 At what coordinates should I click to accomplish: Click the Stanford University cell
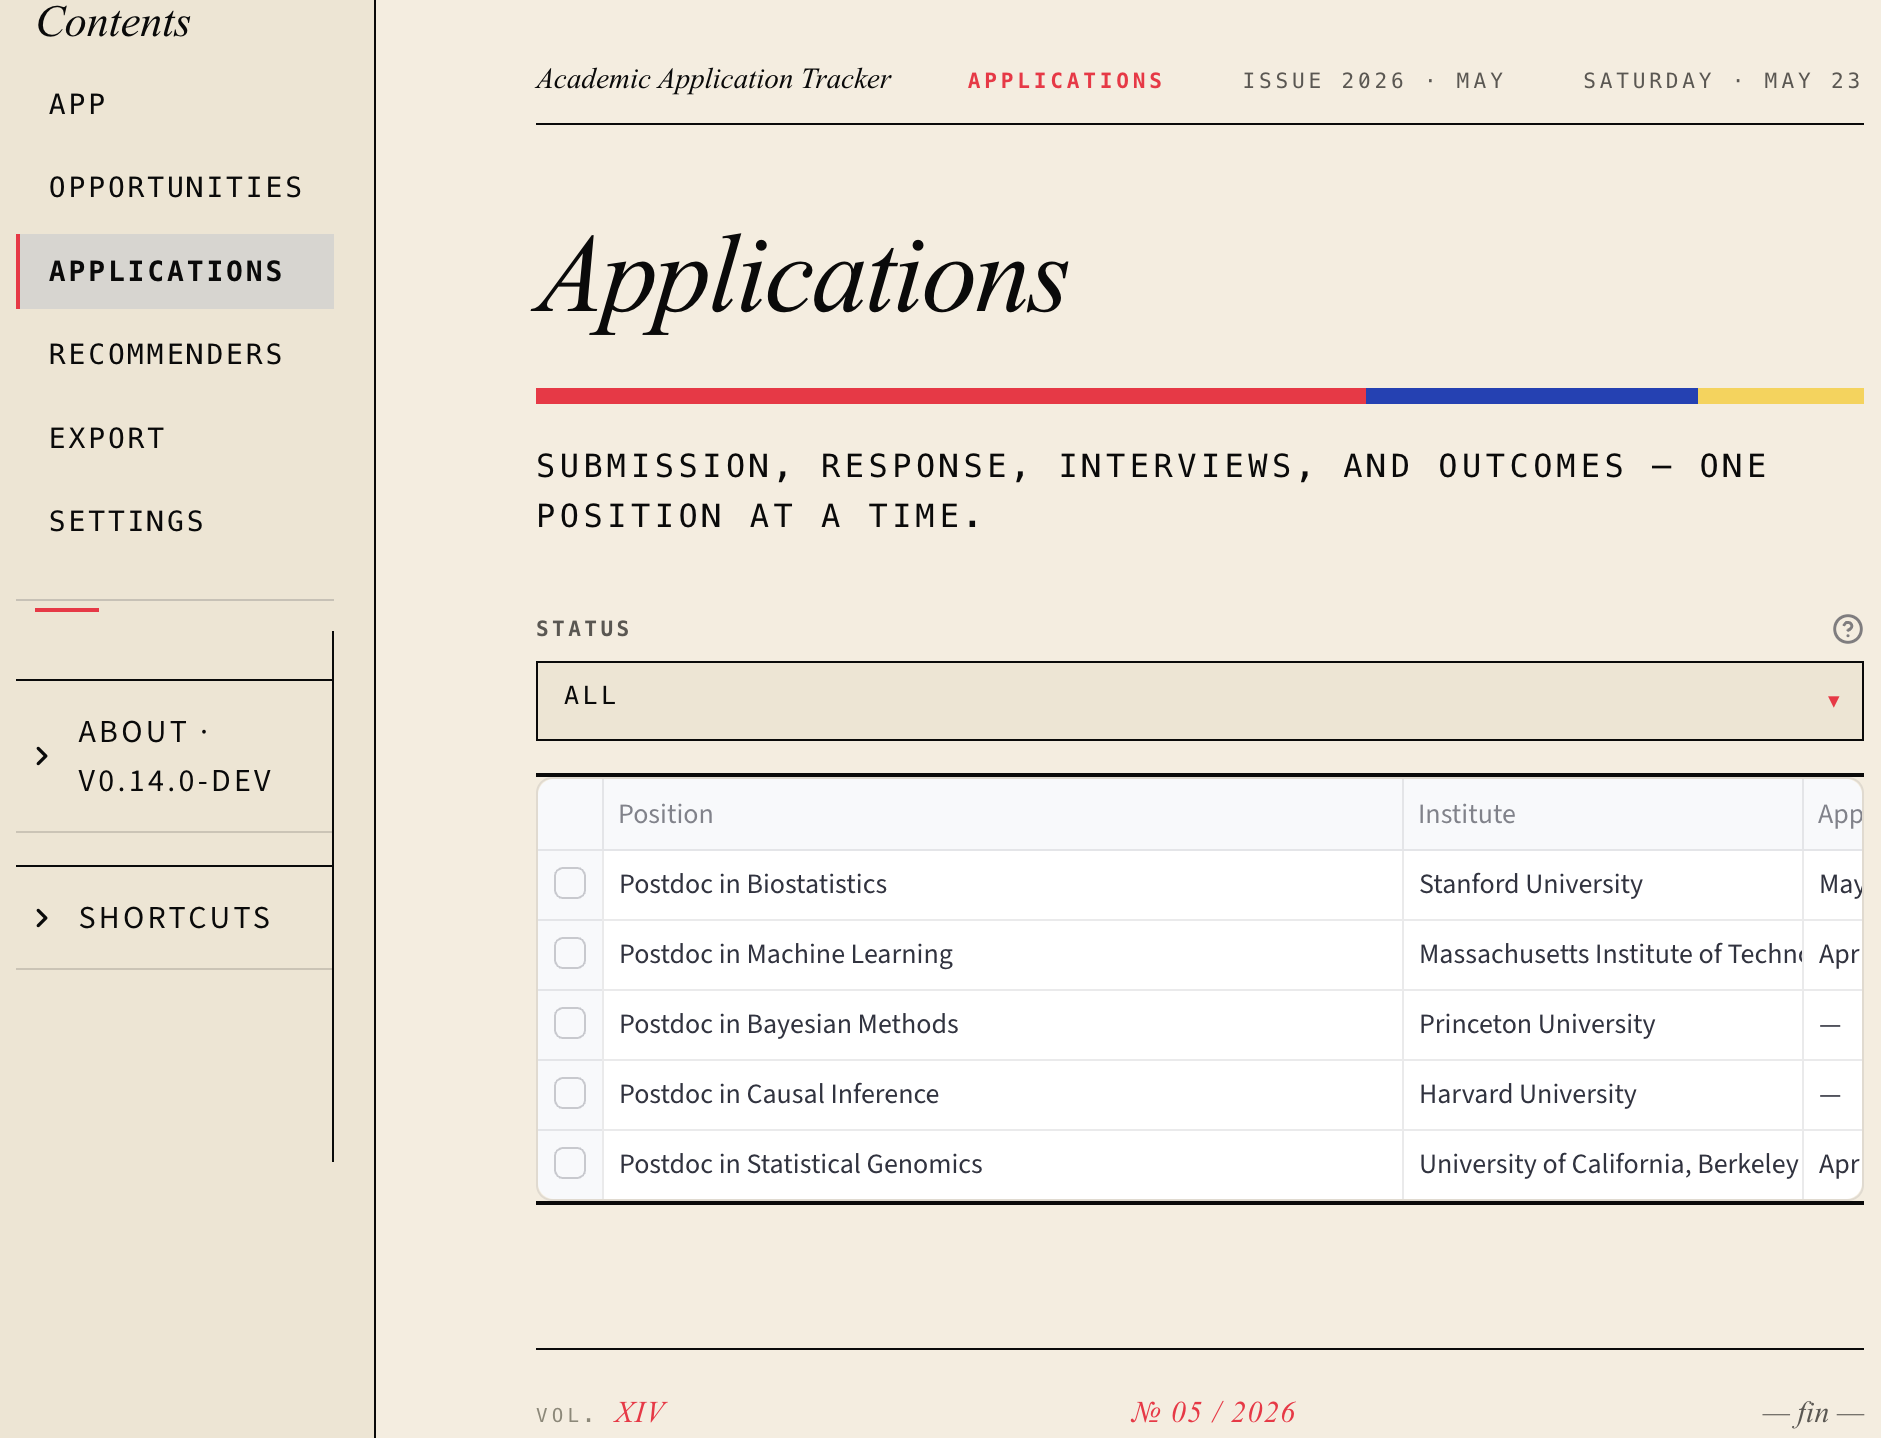(x=1602, y=884)
